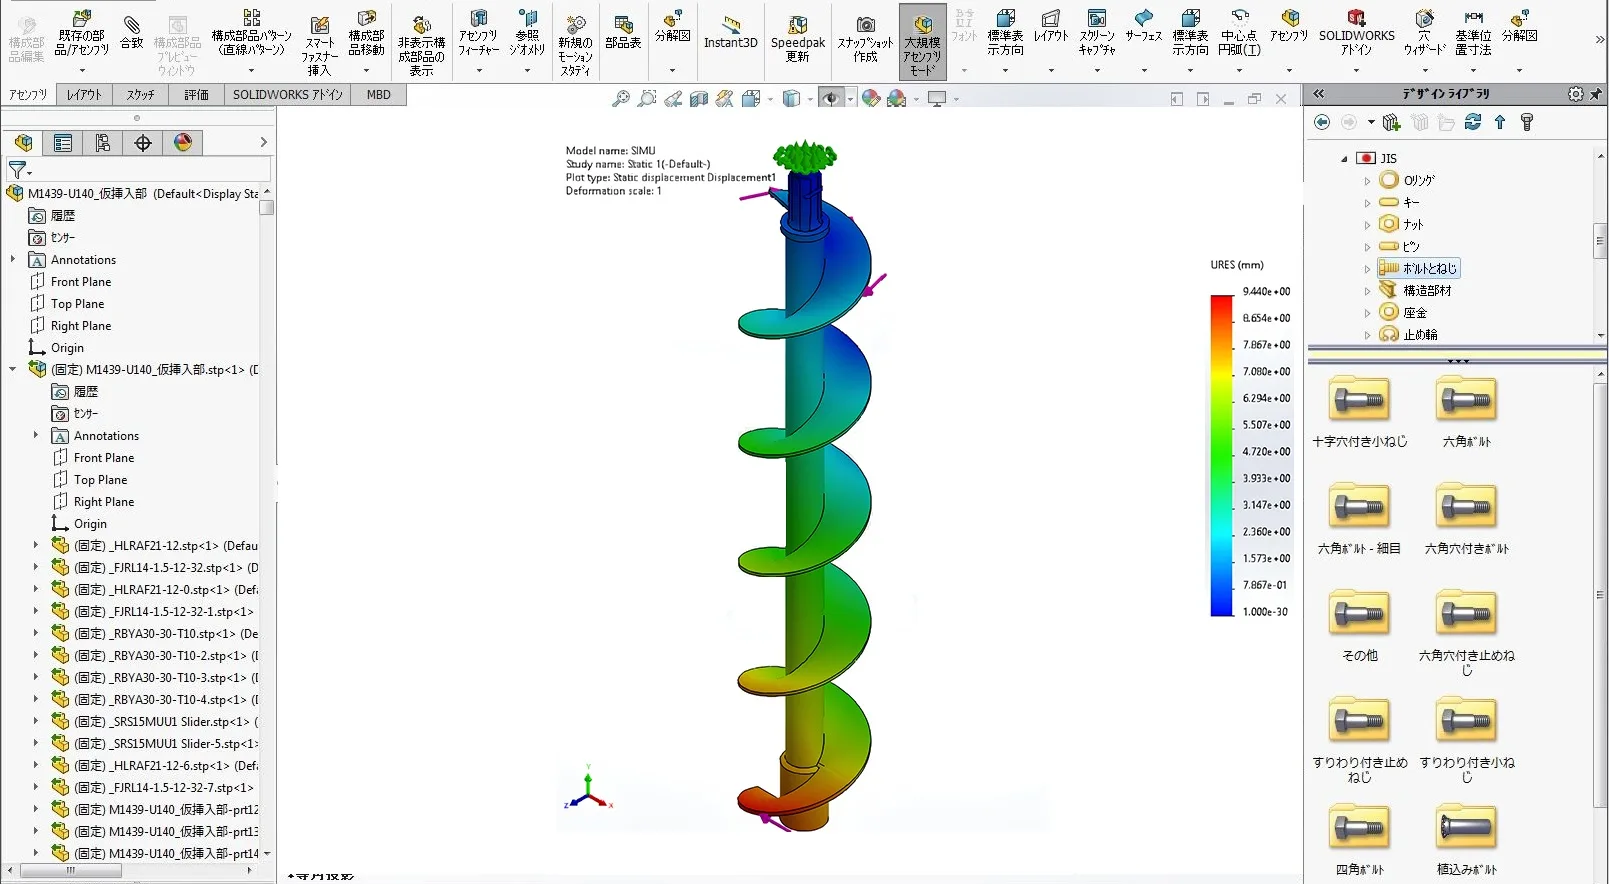Click the 新規のモーションスタディ tool
1609x884 pixels.
click(575, 45)
